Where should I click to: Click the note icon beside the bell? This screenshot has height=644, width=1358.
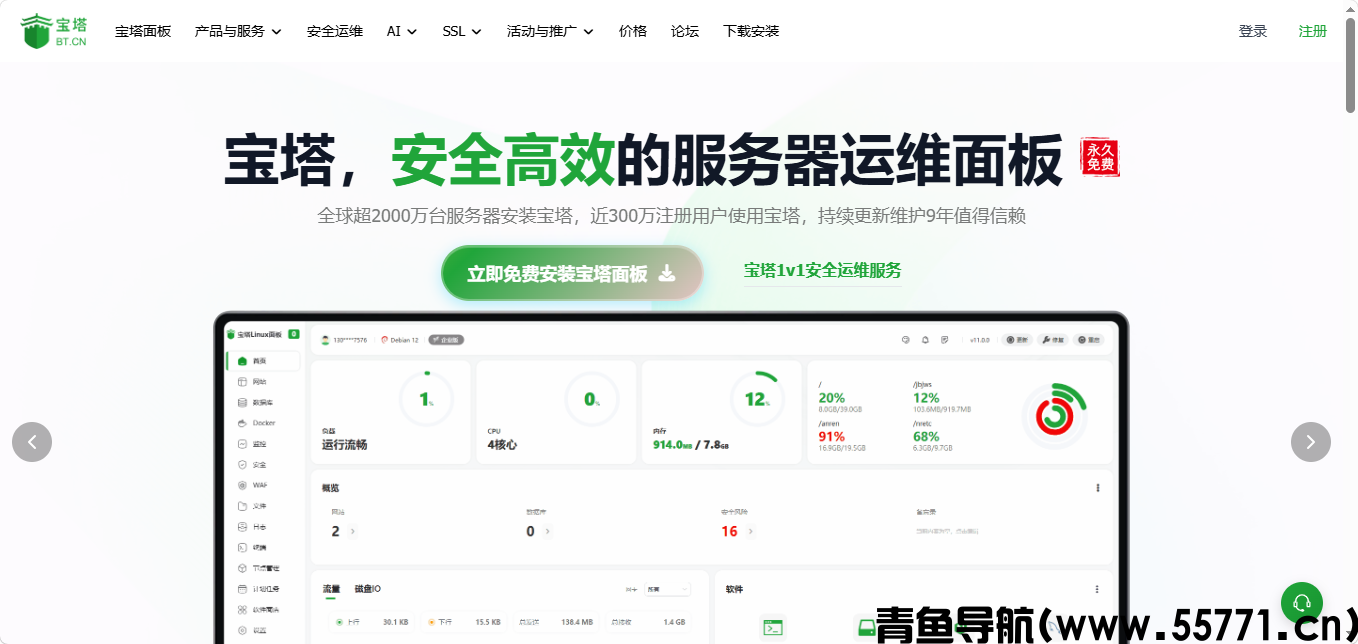tap(944, 340)
